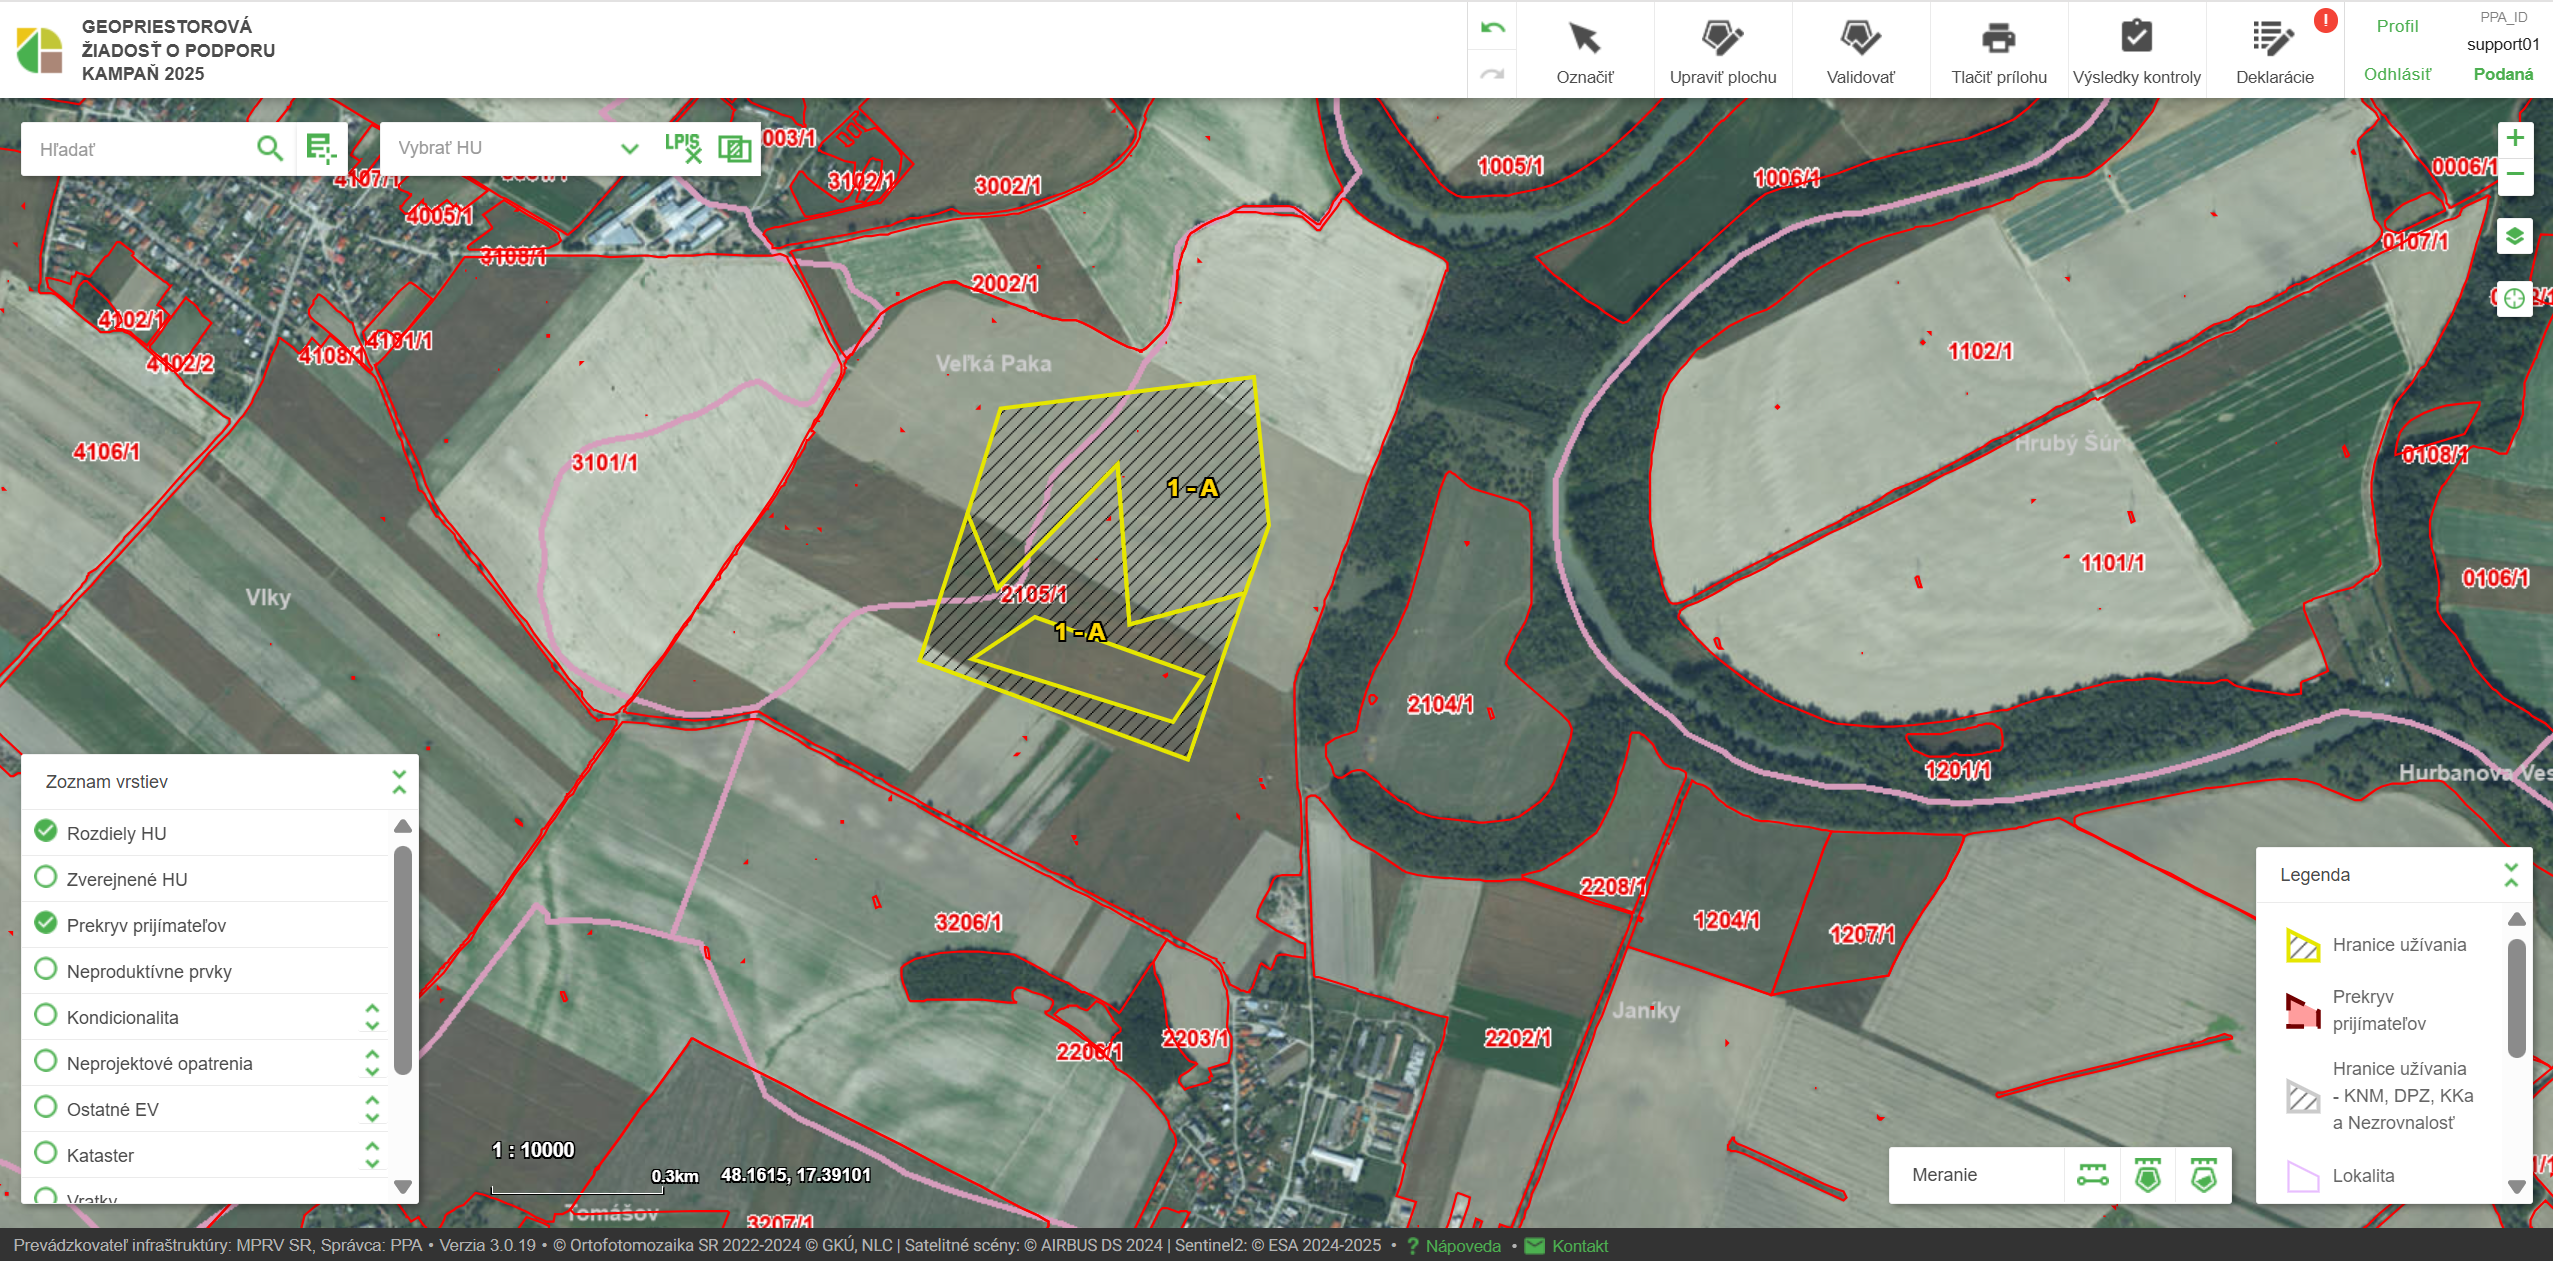Click the Hľadať search field

[140, 150]
